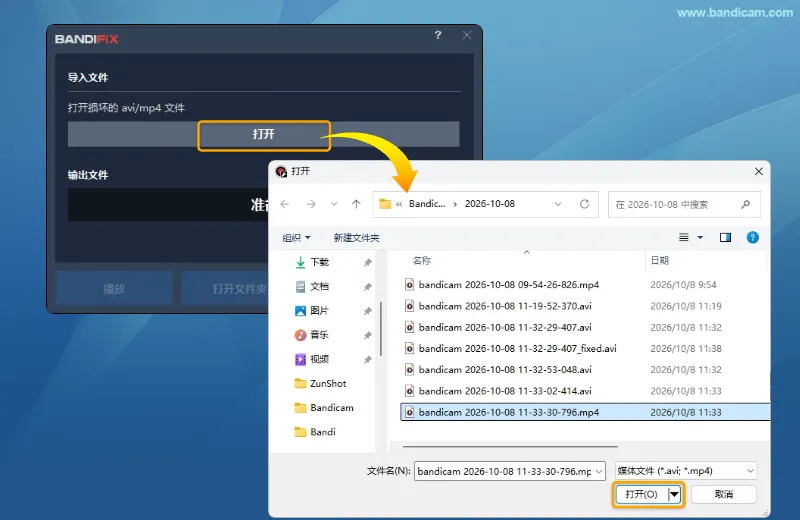
Task: Click the folder icon in address bar
Action: (x=385, y=204)
